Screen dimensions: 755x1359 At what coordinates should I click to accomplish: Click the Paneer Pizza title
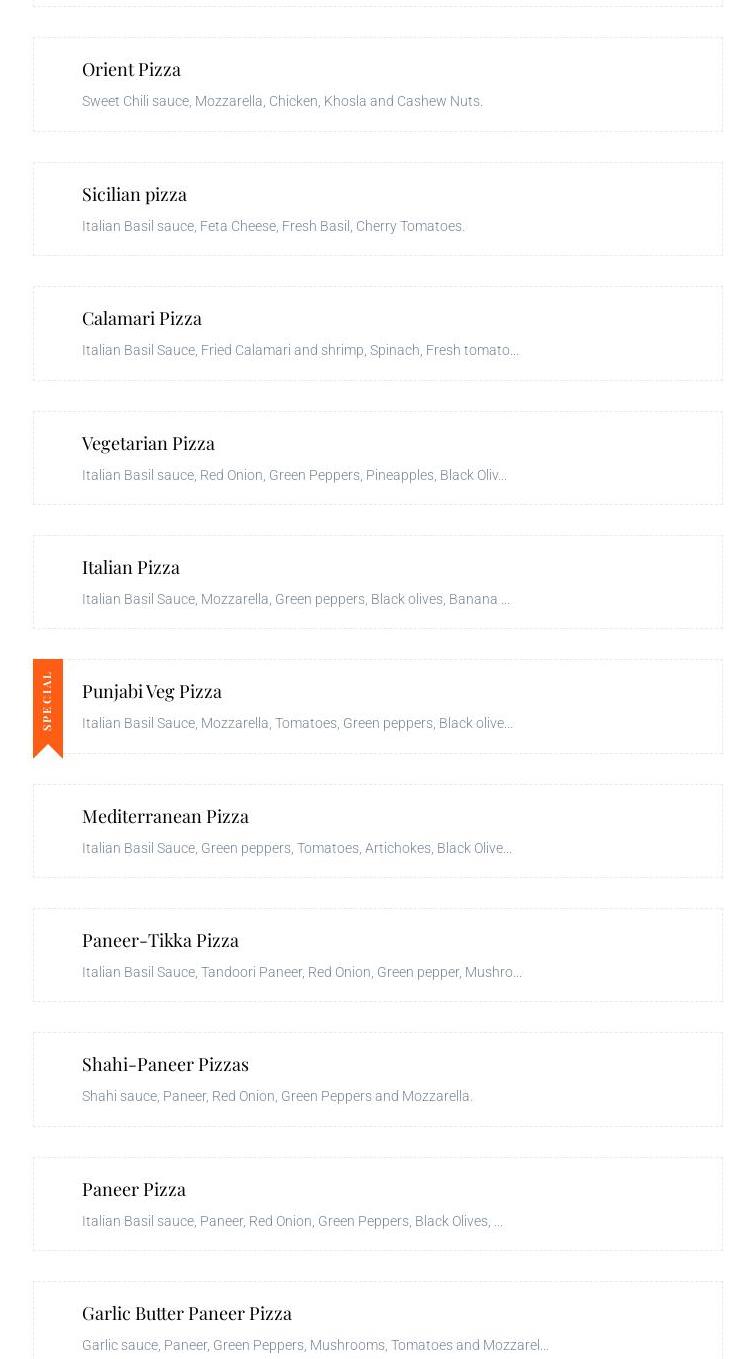click(x=134, y=1189)
